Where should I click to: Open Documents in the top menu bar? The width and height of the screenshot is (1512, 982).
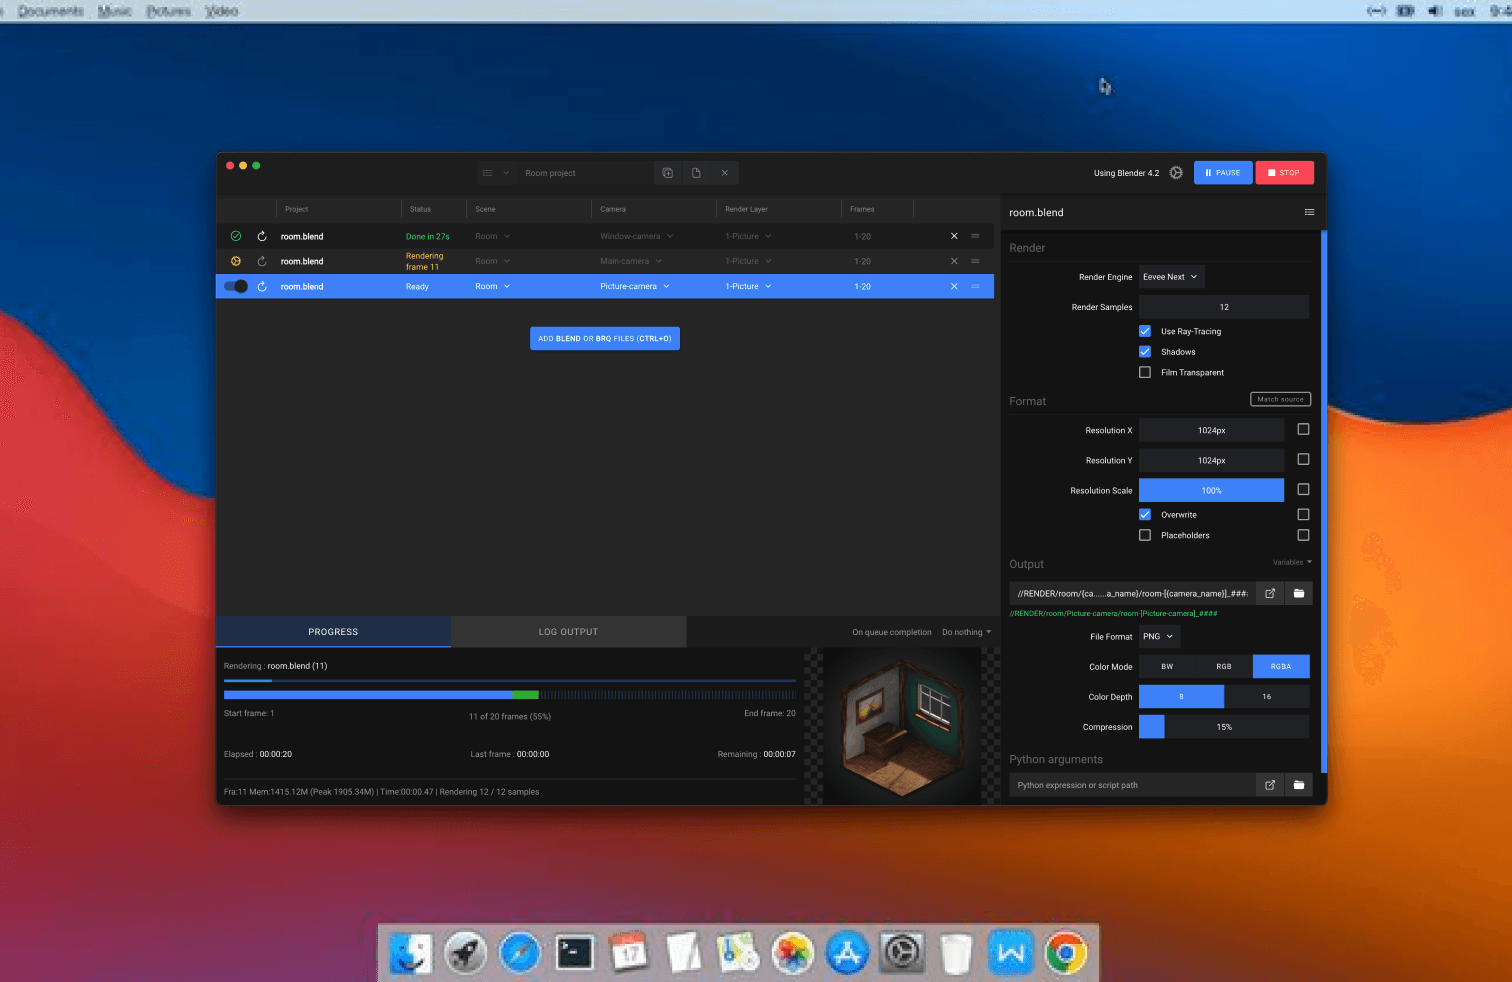[51, 11]
